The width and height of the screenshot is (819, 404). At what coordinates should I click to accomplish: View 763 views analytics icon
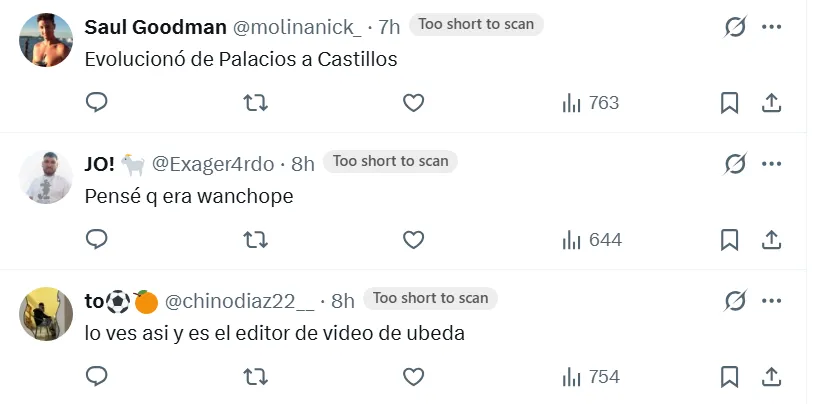(x=571, y=103)
